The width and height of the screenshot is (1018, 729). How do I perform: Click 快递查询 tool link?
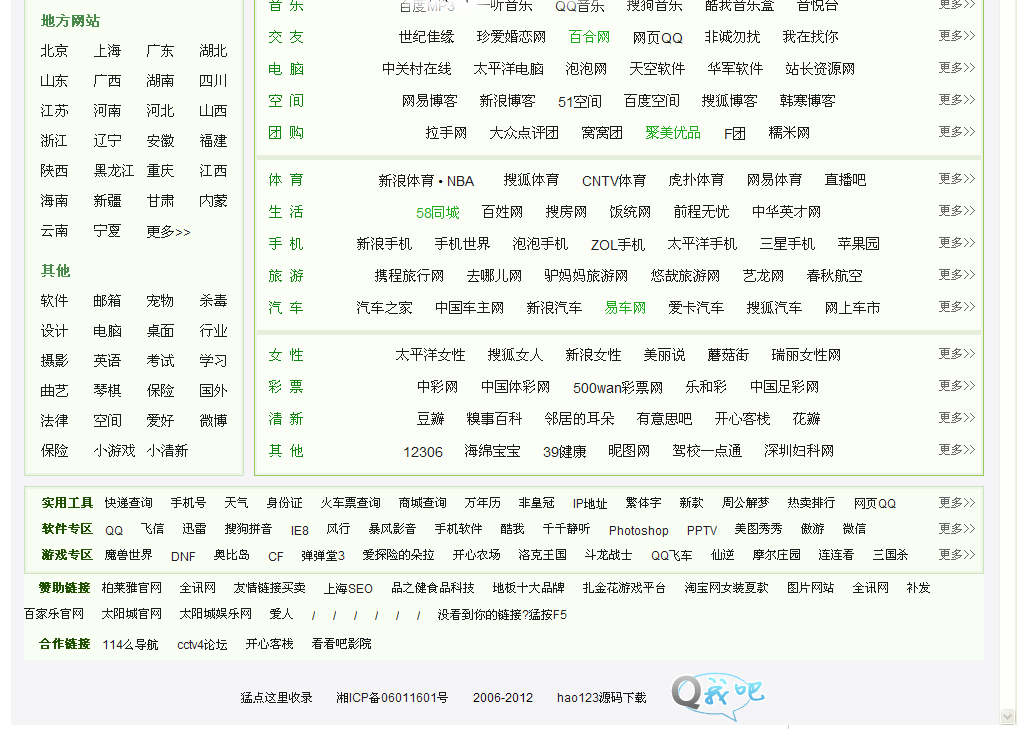pos(129,503)
